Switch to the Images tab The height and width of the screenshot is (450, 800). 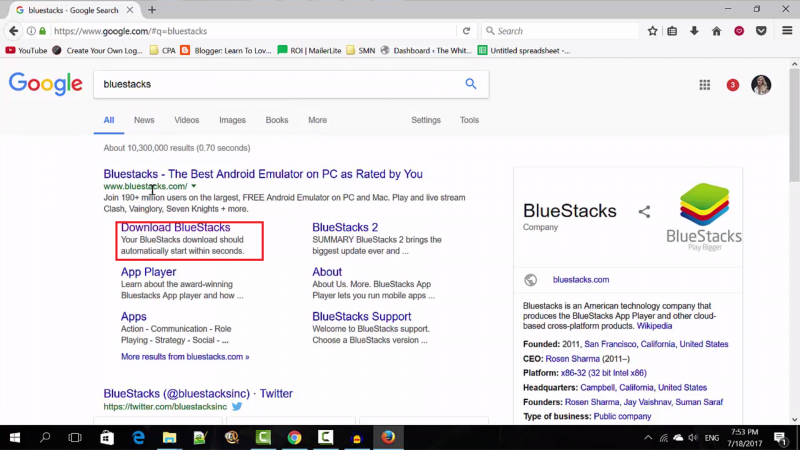232,120
